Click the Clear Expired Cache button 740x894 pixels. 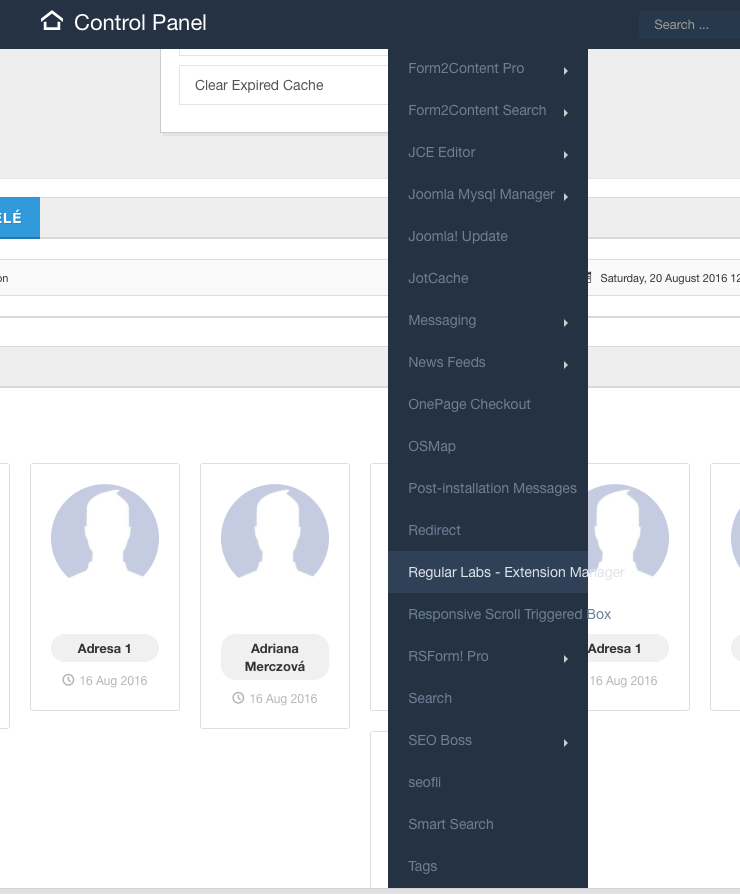click(x=284, y=85)
